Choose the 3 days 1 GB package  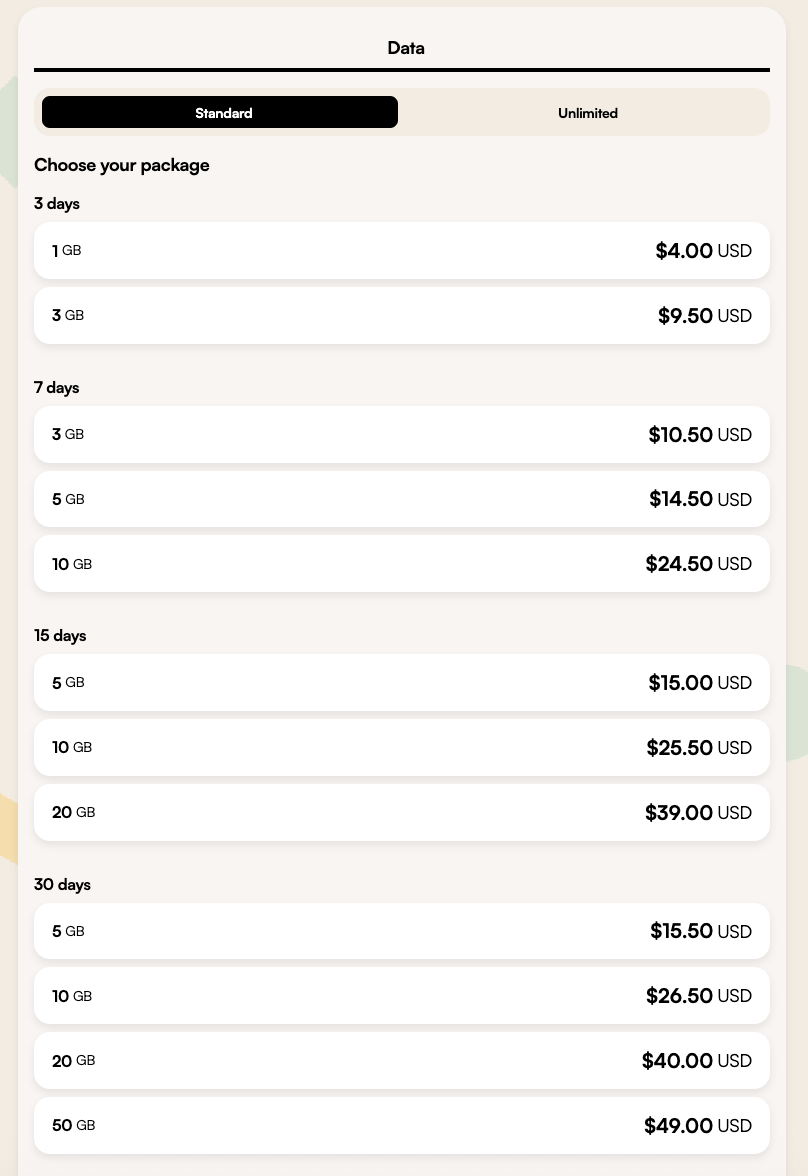coord(401,250)
